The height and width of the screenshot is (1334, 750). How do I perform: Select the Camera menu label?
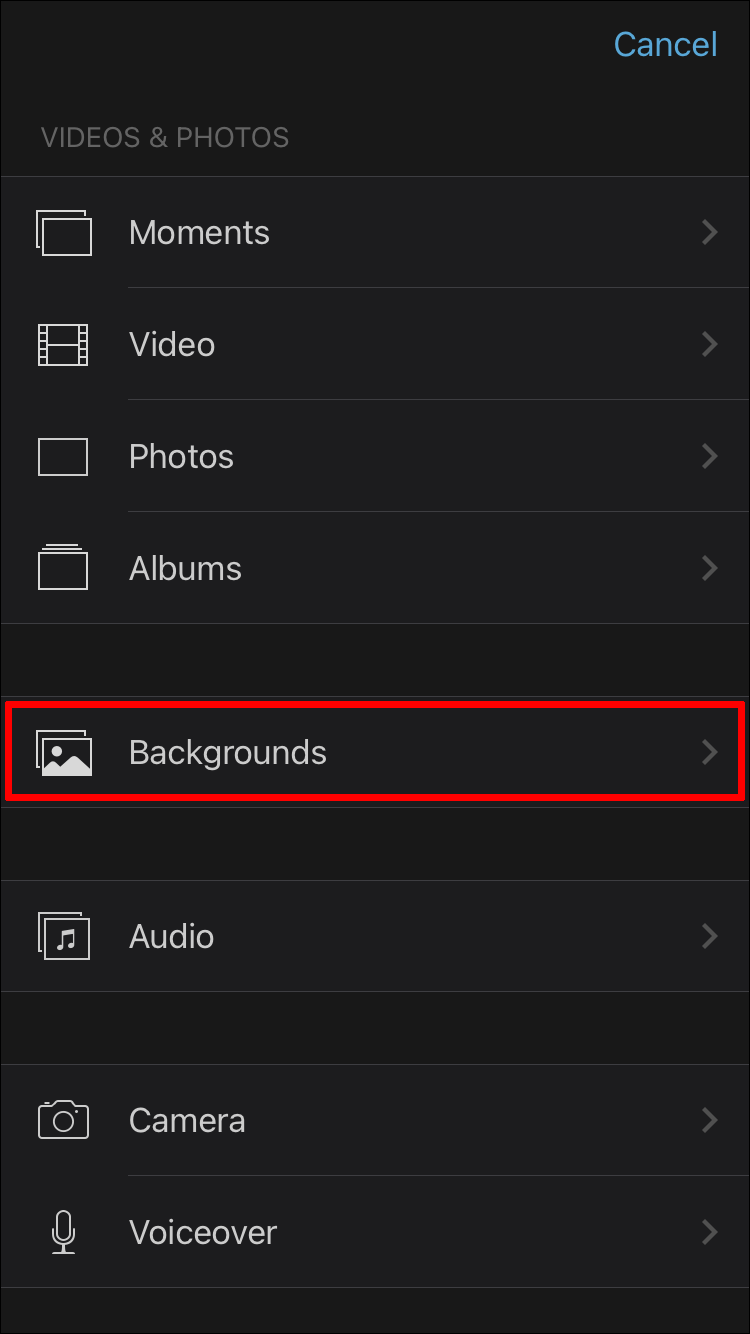click(x=187, y=1120)
